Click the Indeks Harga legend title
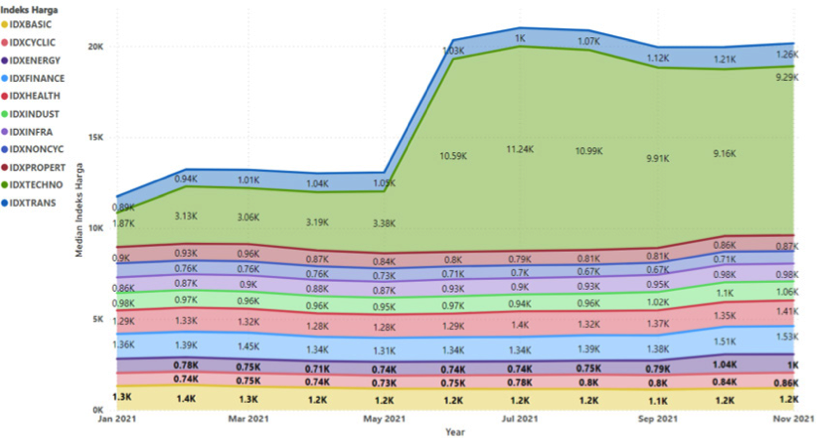 point(30,8)
